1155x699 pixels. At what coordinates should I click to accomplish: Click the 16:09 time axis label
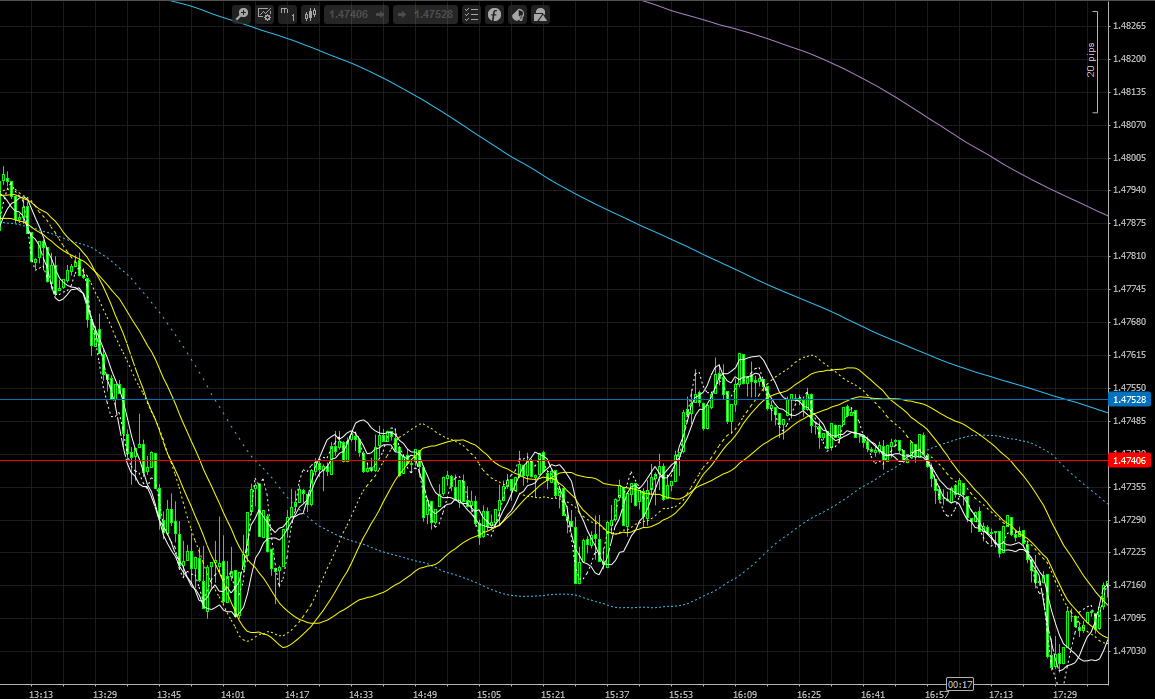tap(745, 693)
